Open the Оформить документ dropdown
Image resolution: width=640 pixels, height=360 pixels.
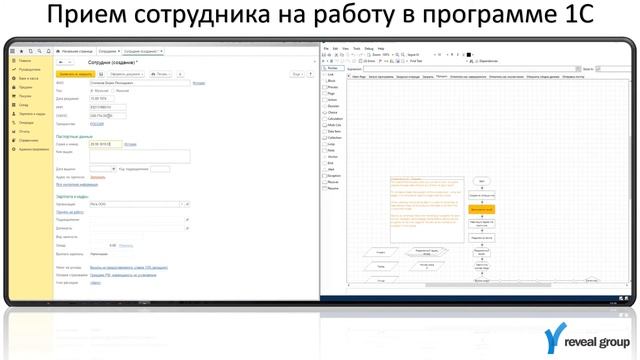click(126, 74)
